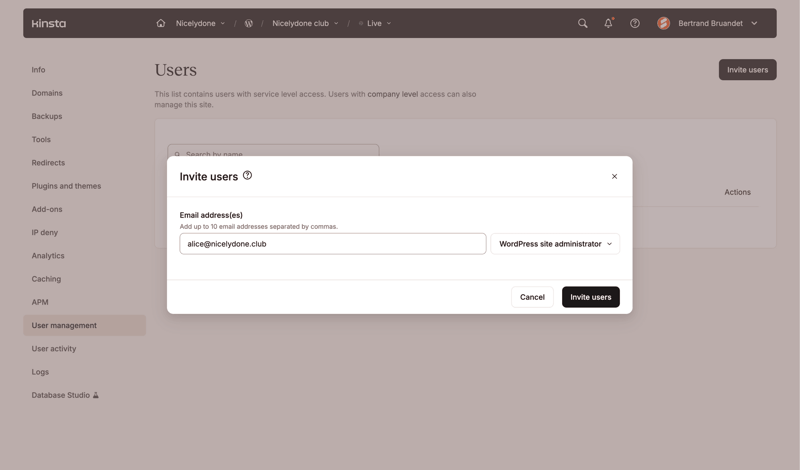Open Tools in sidebar
Image resolution: width=800 pixels, height=470 pixels.
click(x=41, y=139)
